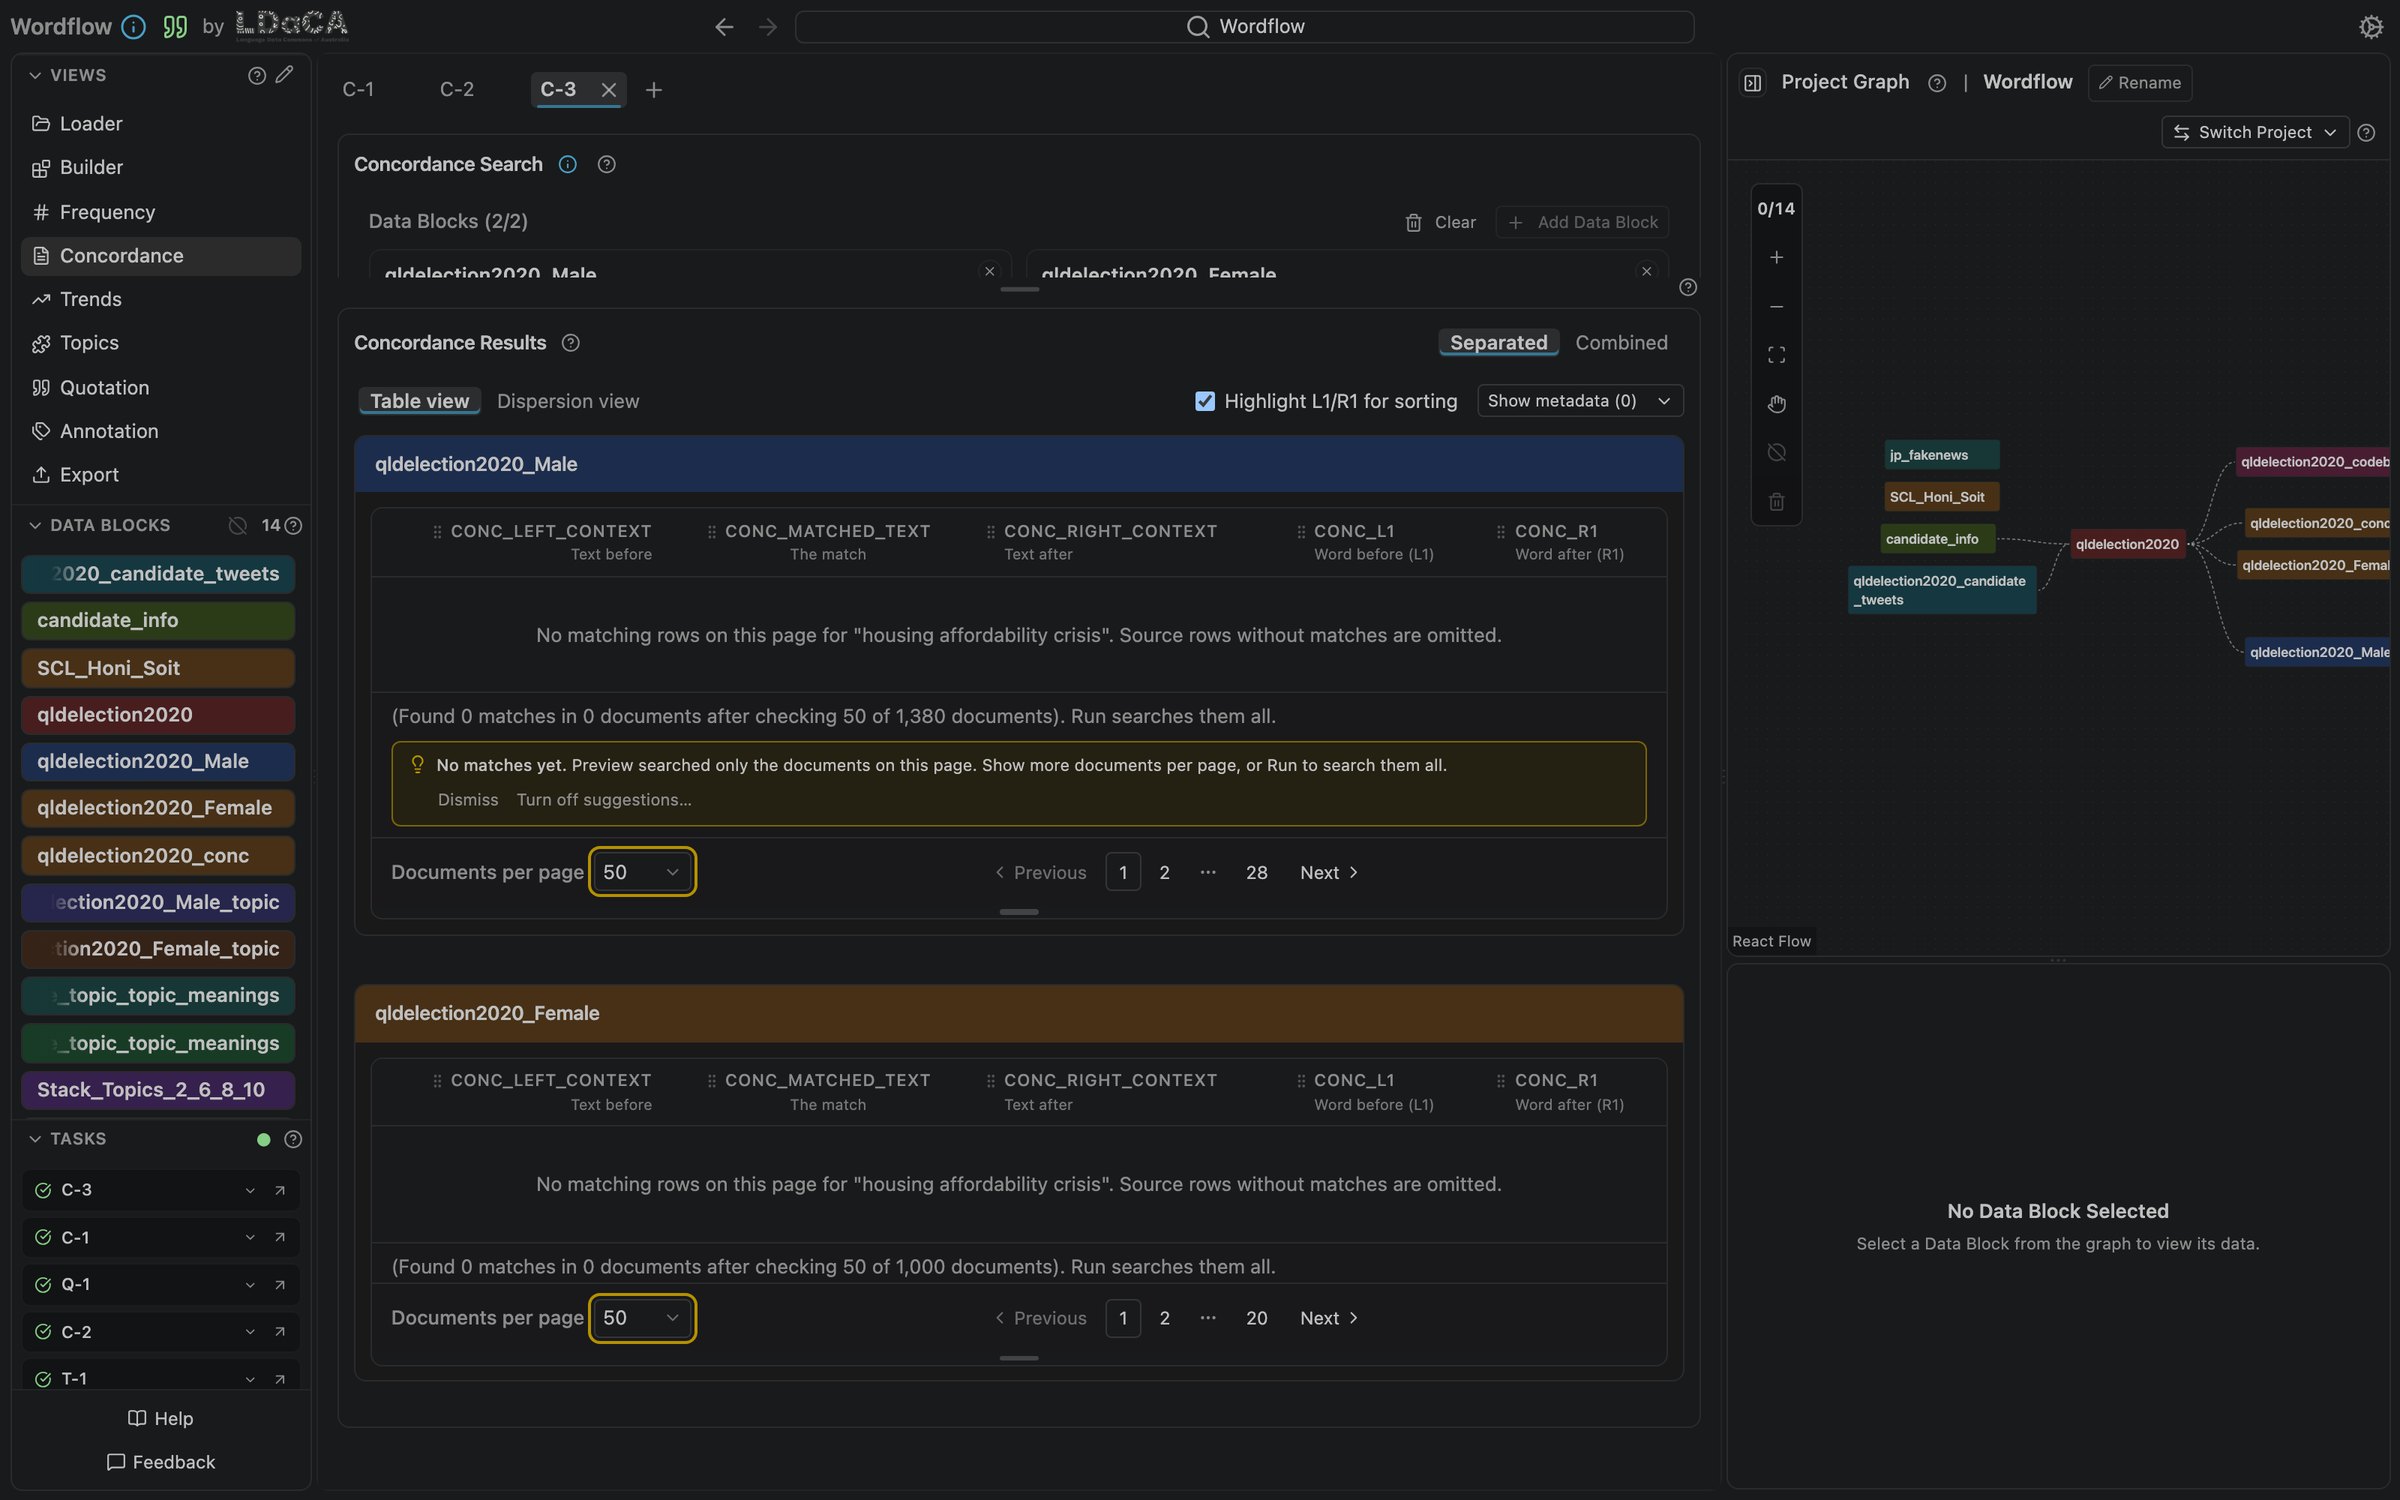Add a new tab with plus icon
The width and height of the screenshot is (2400, 1500).
point(653,90)
